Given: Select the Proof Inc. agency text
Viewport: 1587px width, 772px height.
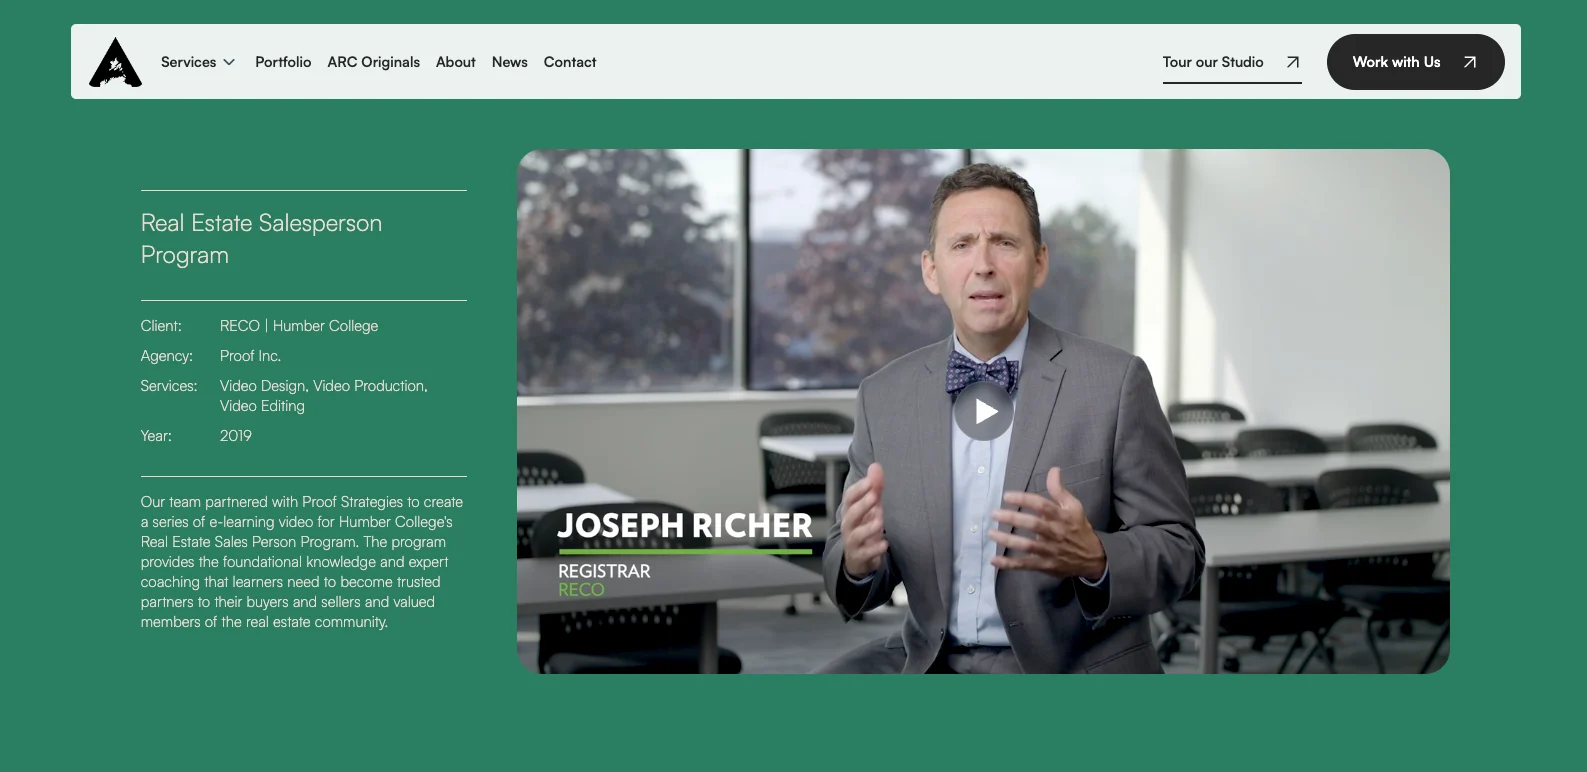Looking at the screenshot, I should click(x=250, y=356).
